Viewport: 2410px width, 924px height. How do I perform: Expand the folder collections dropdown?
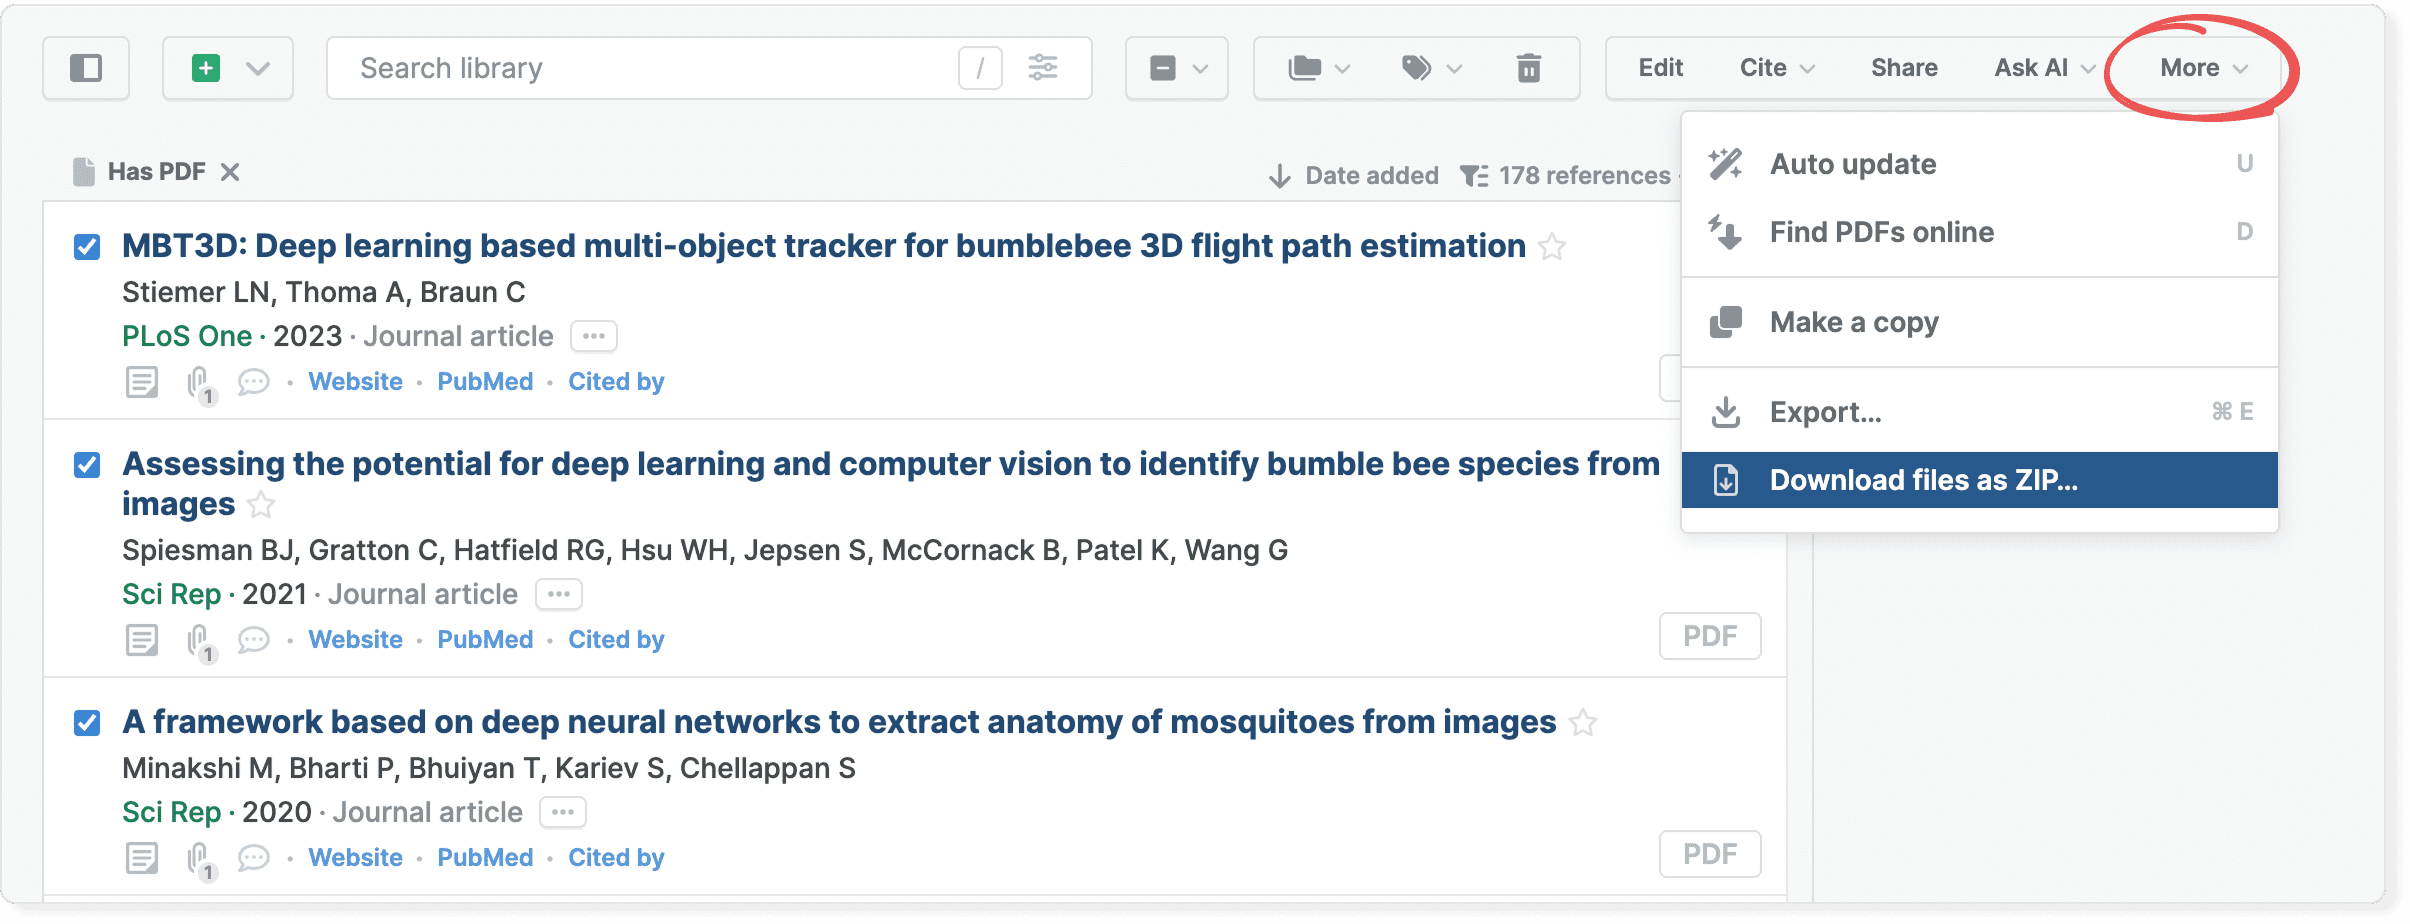1318,68
